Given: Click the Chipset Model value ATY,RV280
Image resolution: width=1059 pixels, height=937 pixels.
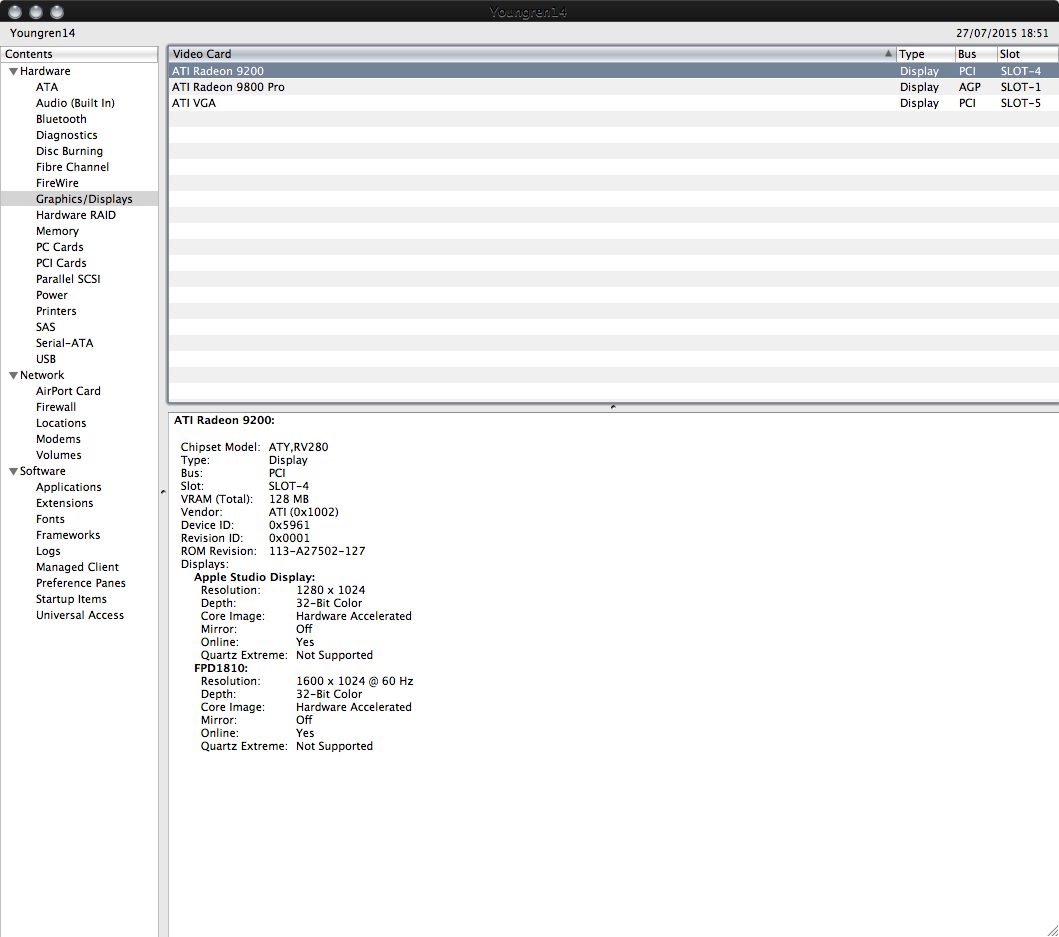Looking at the screenshot, I should [299, 447].
